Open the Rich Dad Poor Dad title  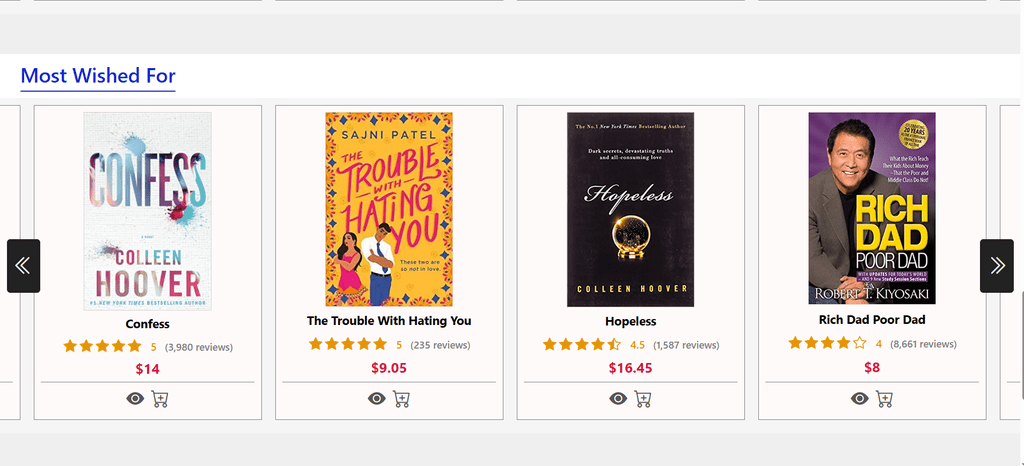click(872, 320)
